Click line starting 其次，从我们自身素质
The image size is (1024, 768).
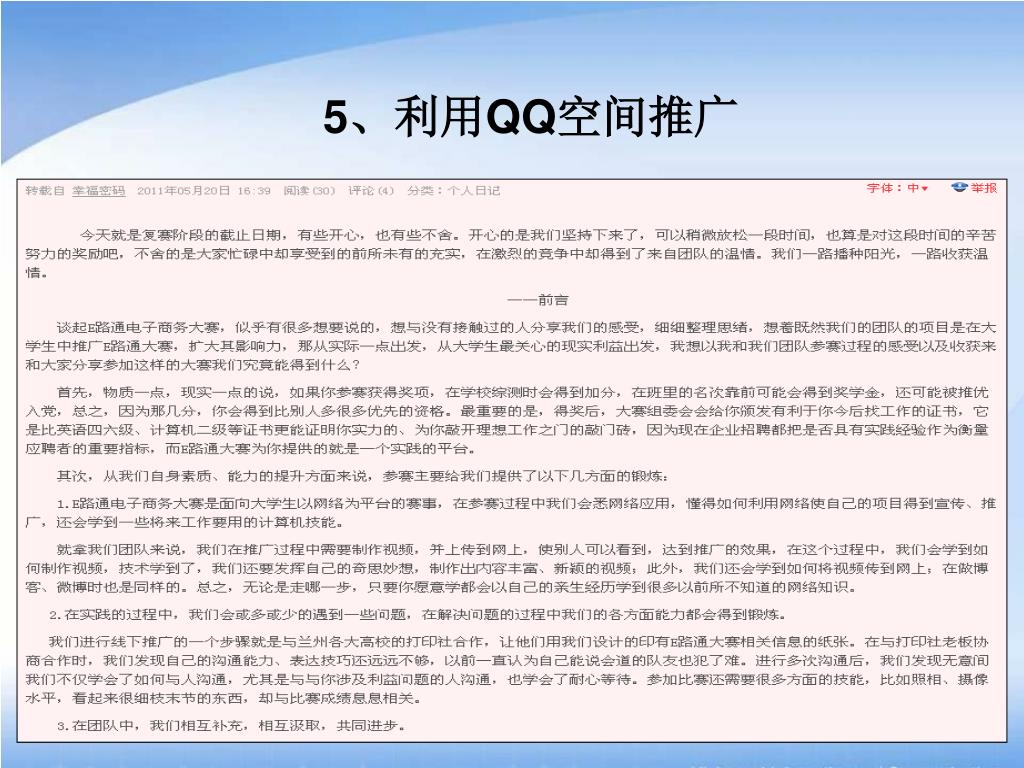click(362, 476)
